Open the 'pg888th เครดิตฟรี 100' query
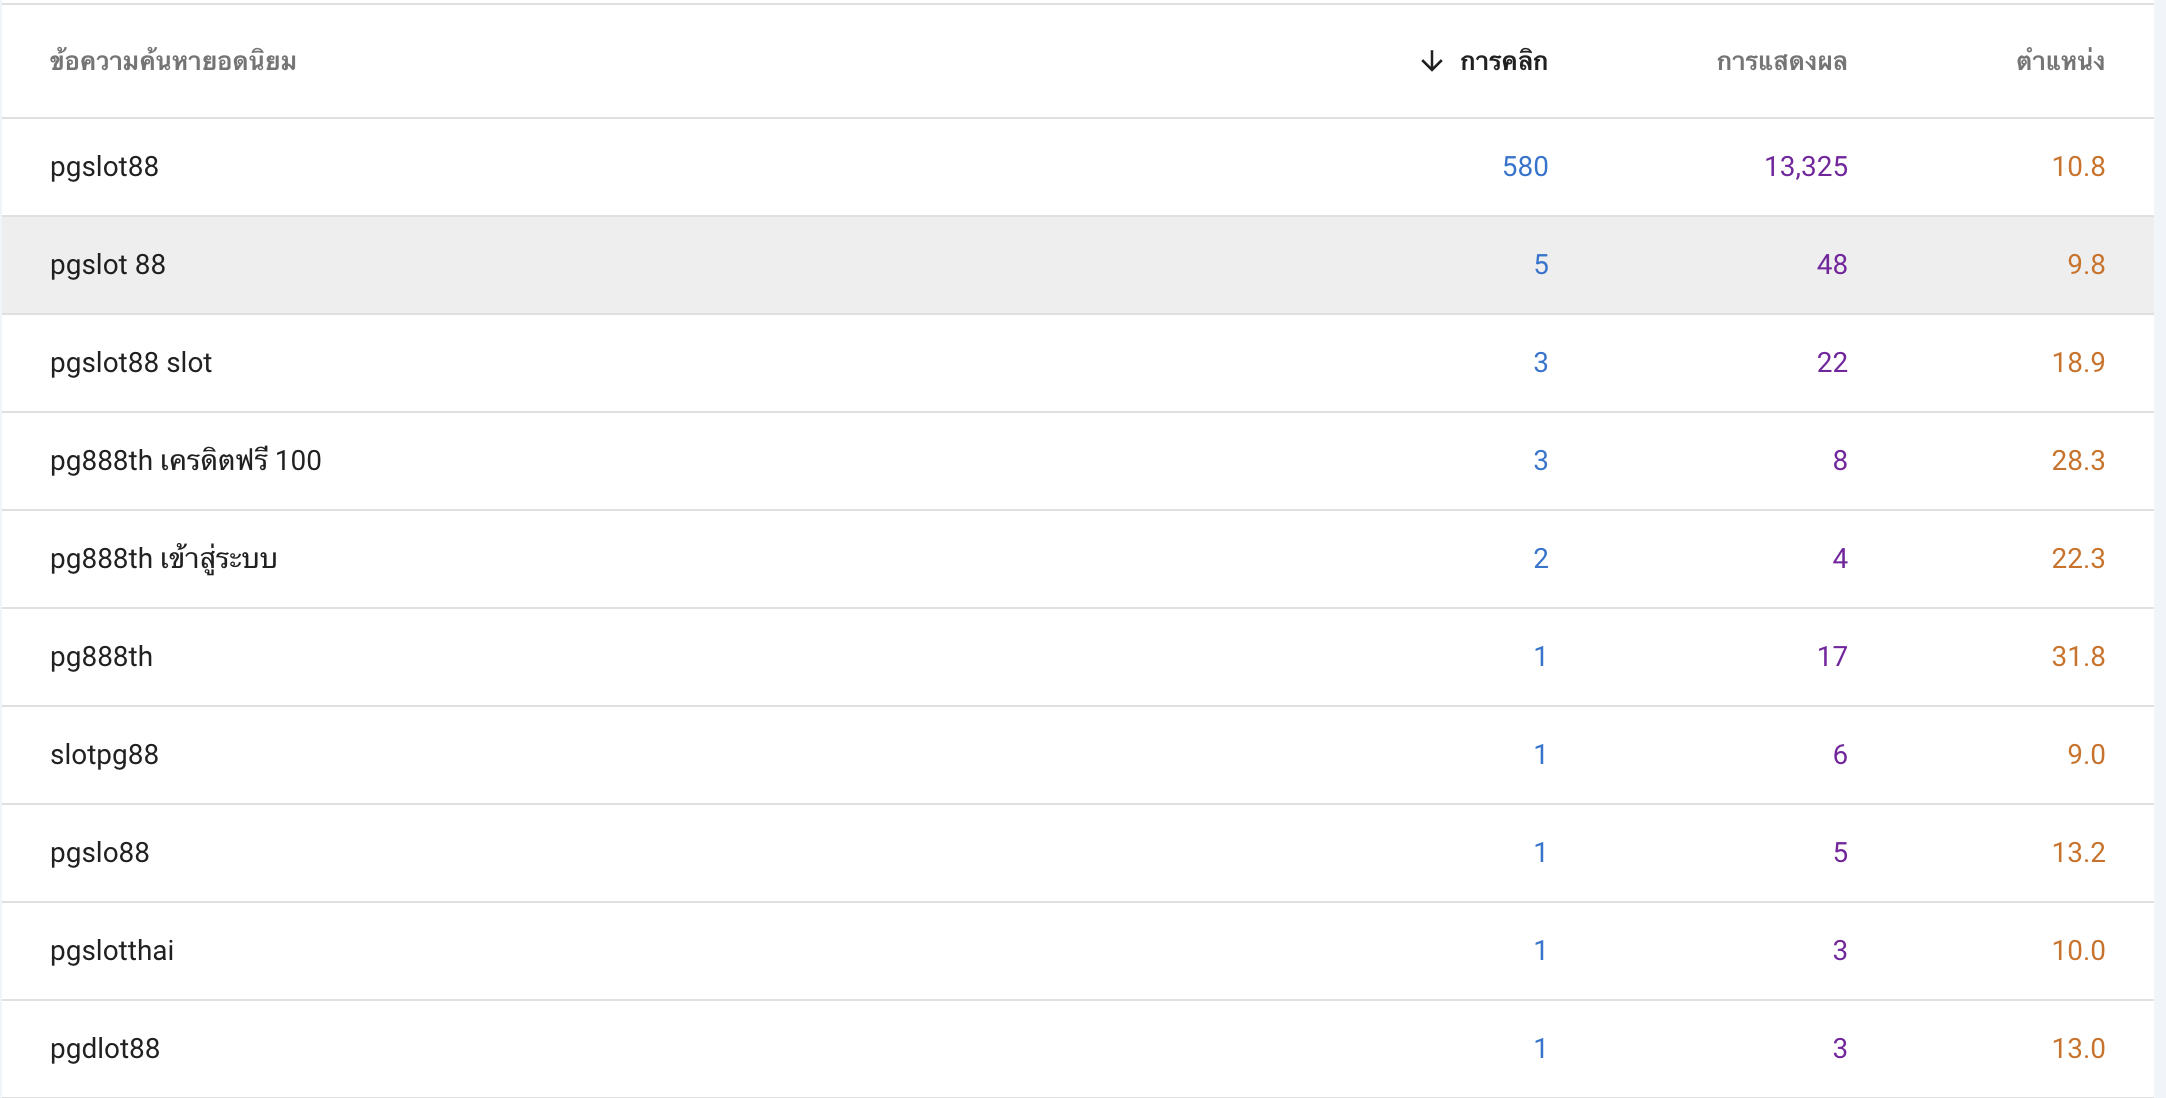Image resolution: width=2166 pixels, height=1098 pixels. (186, 461)
